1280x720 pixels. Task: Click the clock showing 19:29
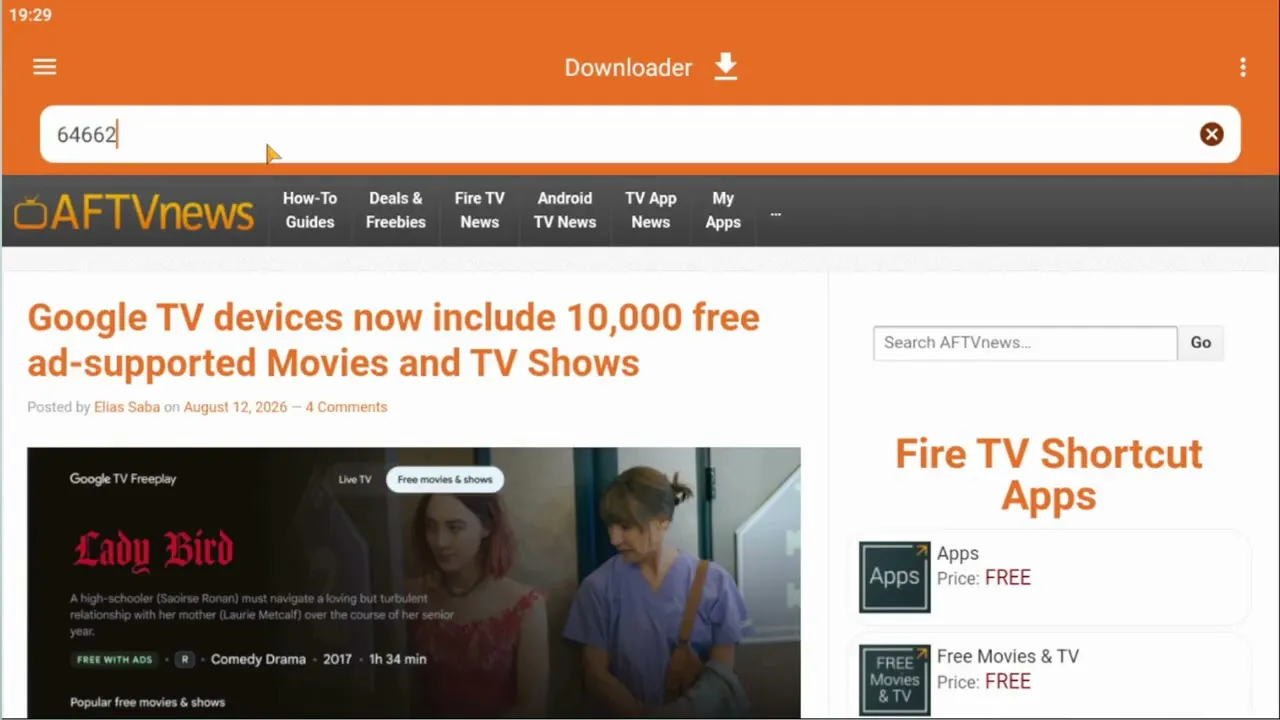pos(30,15)
